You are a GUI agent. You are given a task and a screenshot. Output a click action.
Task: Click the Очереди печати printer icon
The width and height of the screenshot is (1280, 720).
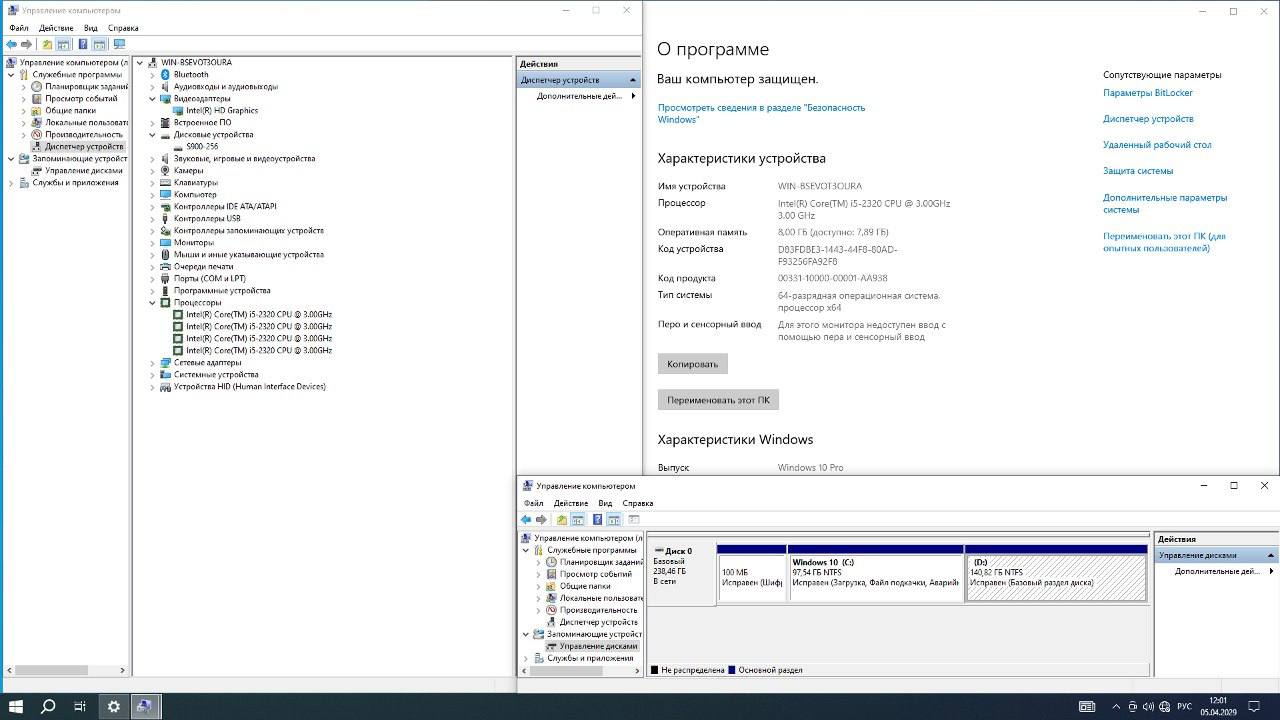point(166,267)
